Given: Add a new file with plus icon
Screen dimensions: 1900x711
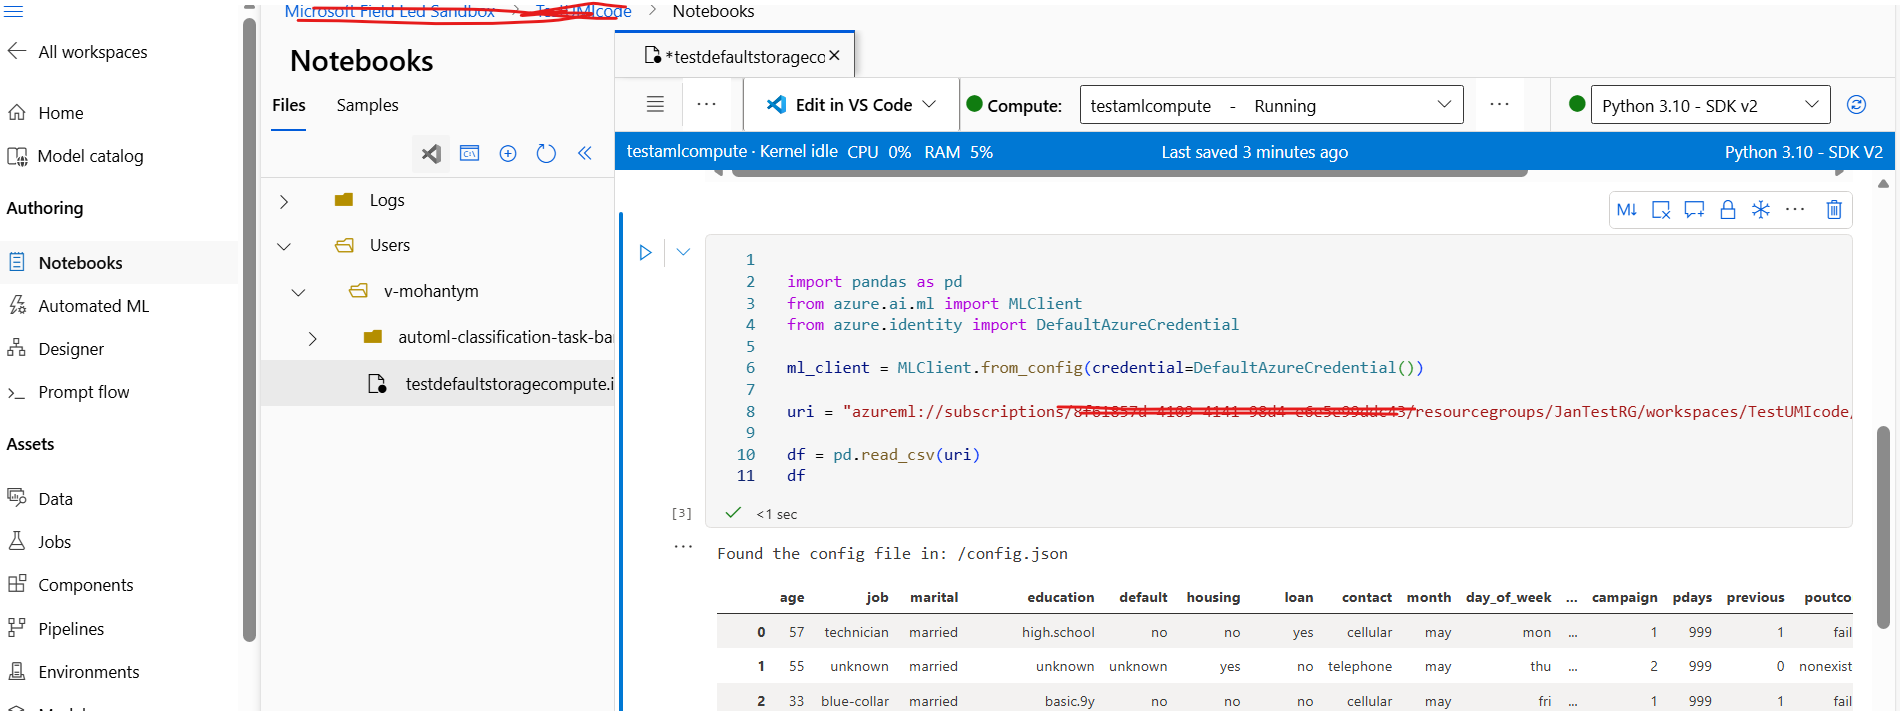Looking at the screenshot, I should point(508,153).
